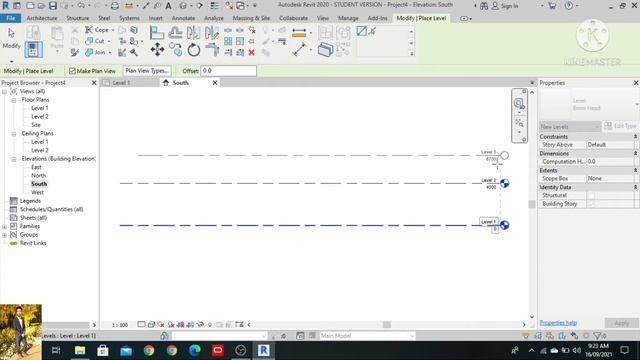Select the Rotate tool icon

194,50
